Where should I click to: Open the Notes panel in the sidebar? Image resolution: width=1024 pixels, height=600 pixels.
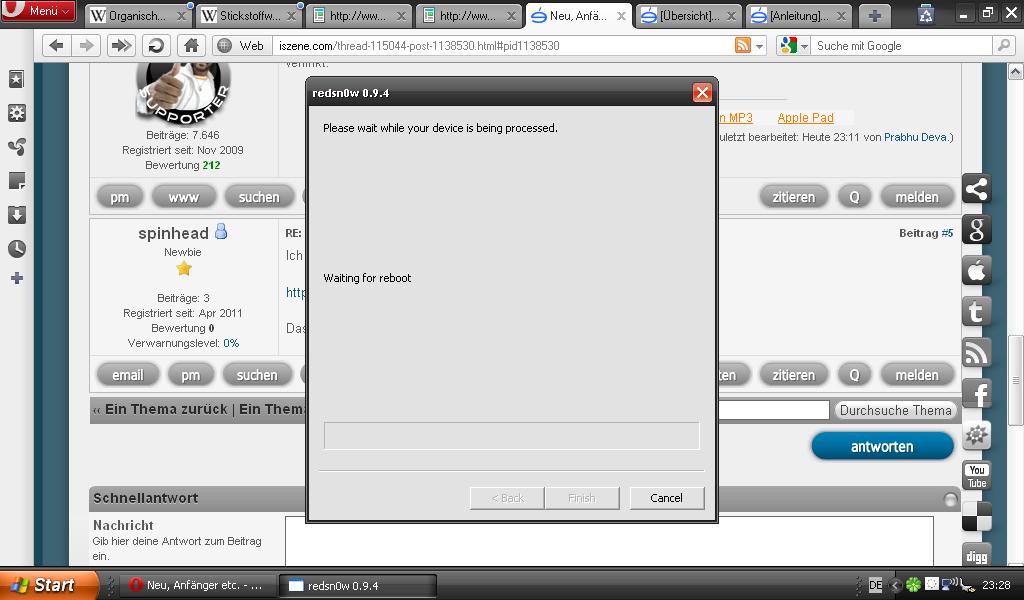tap(16, 181)
